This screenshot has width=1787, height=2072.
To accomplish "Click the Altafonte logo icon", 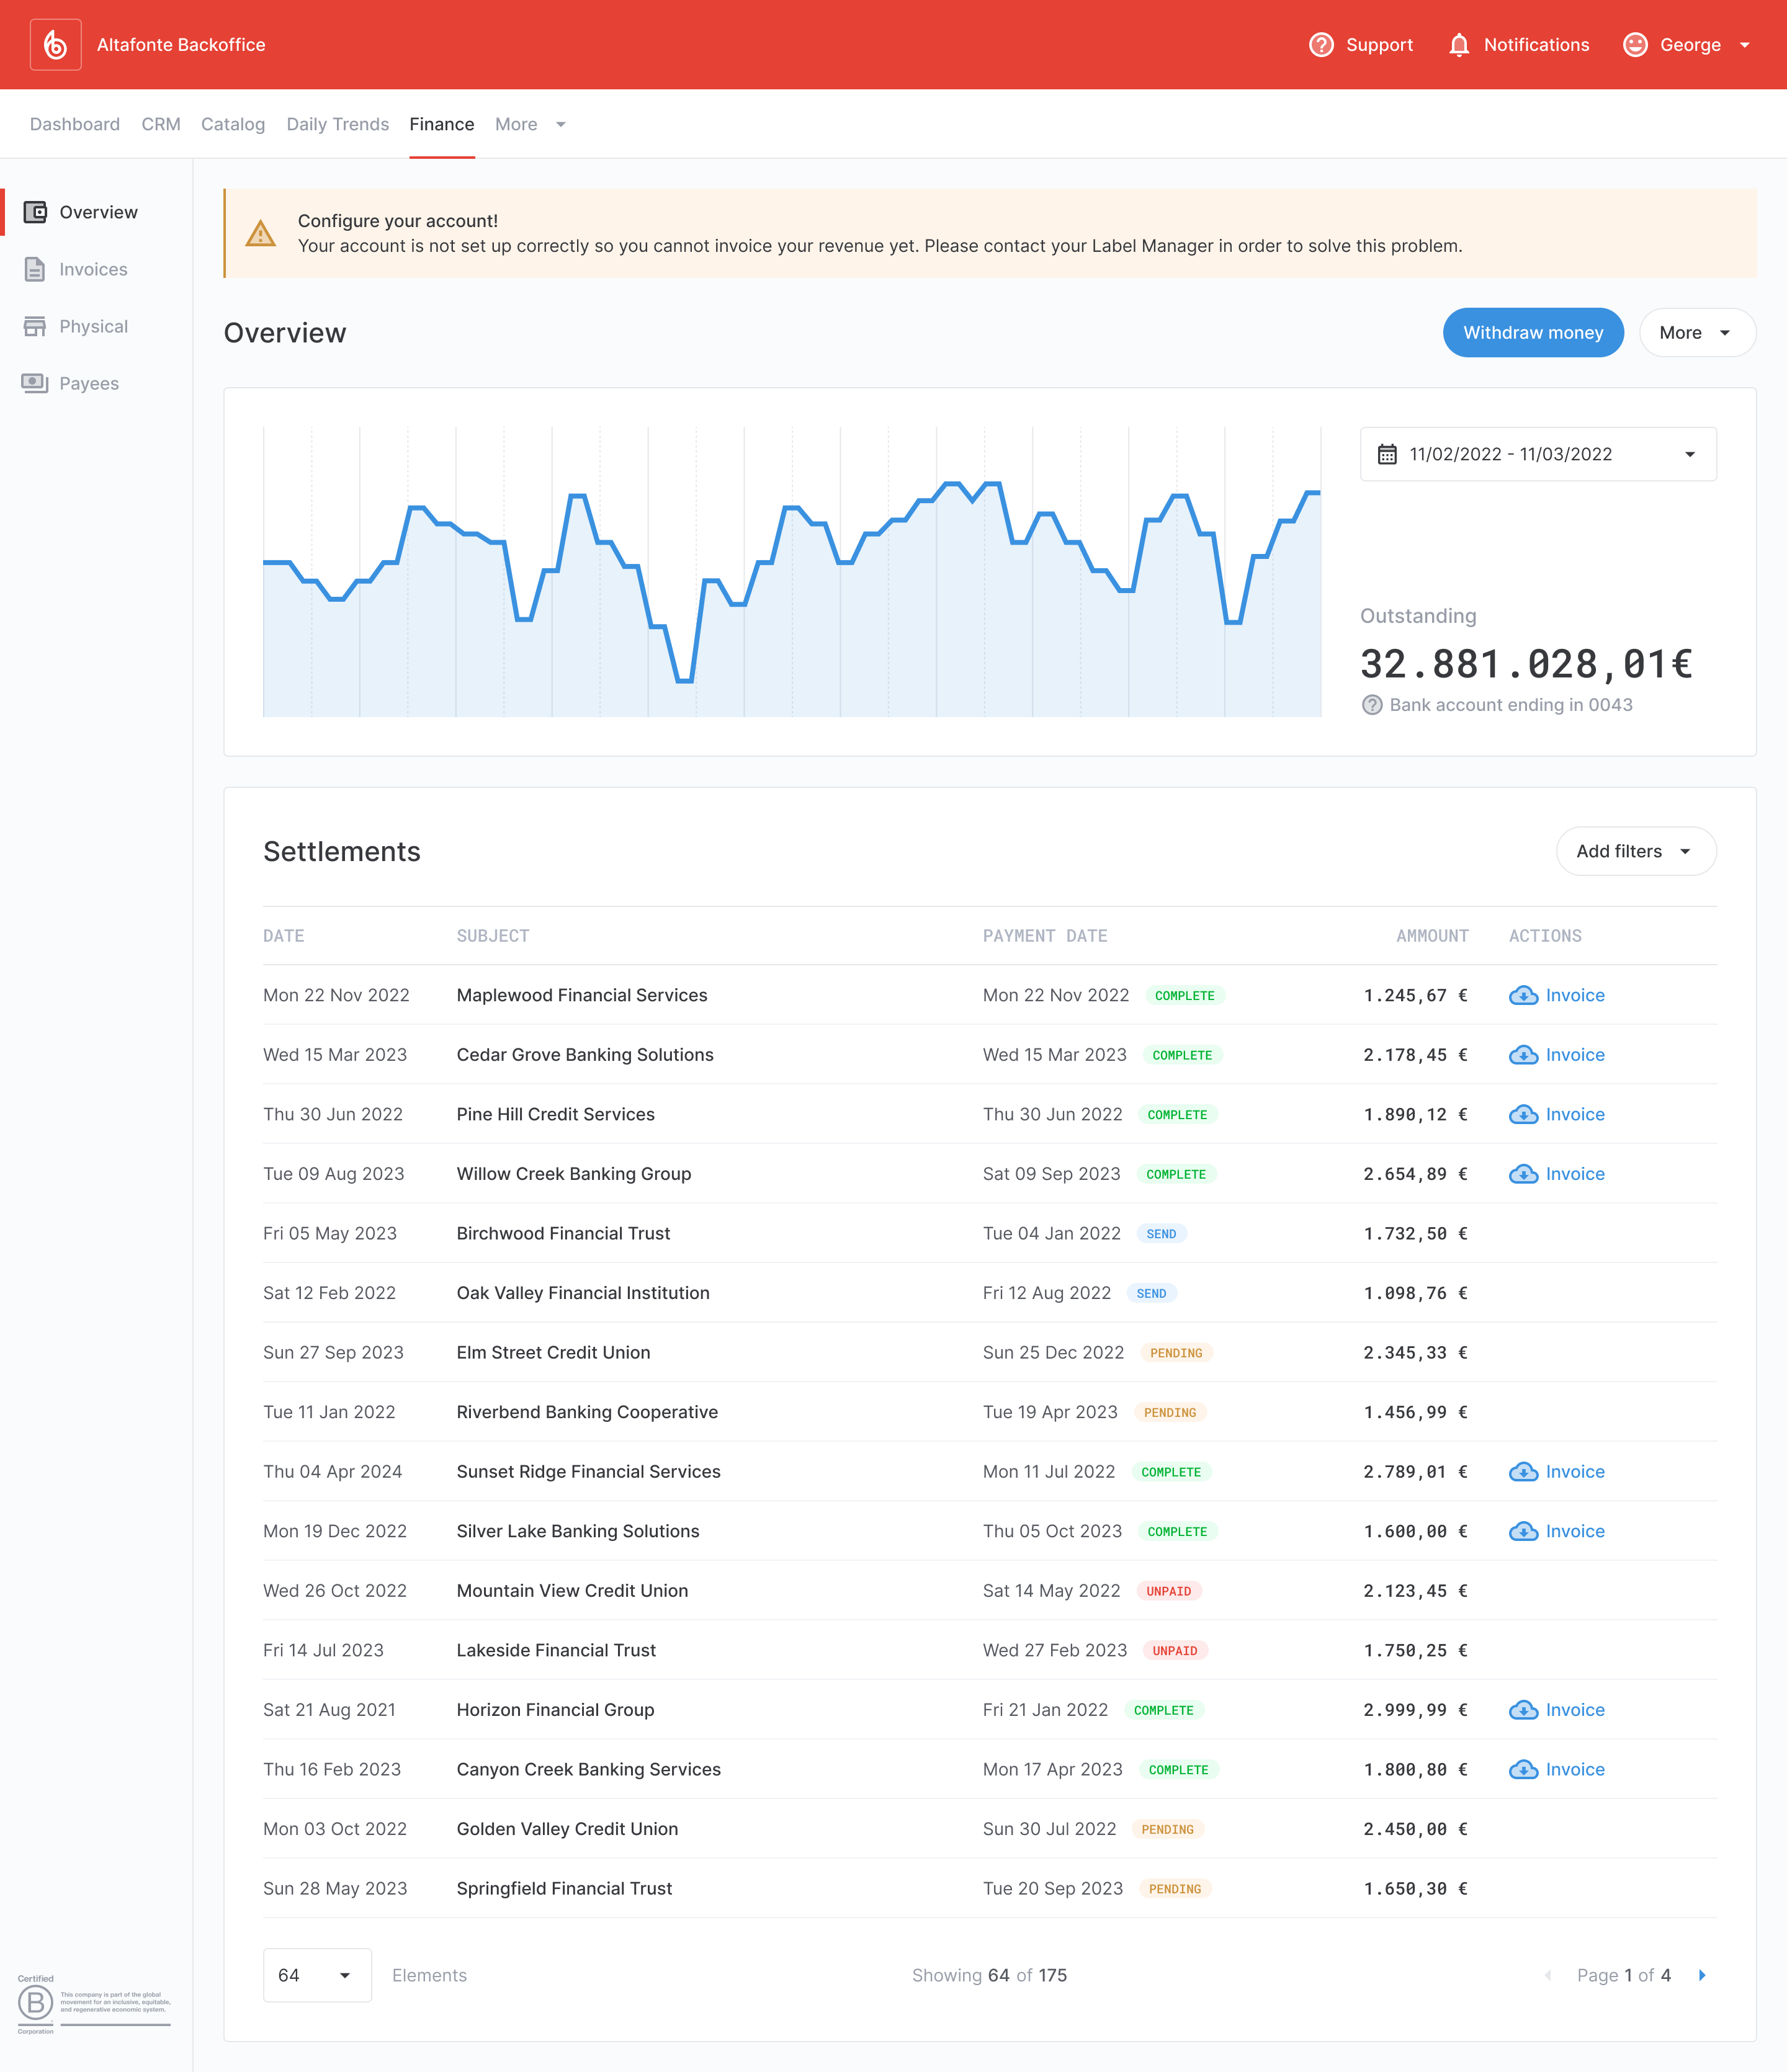I will [x=55, y=45].
